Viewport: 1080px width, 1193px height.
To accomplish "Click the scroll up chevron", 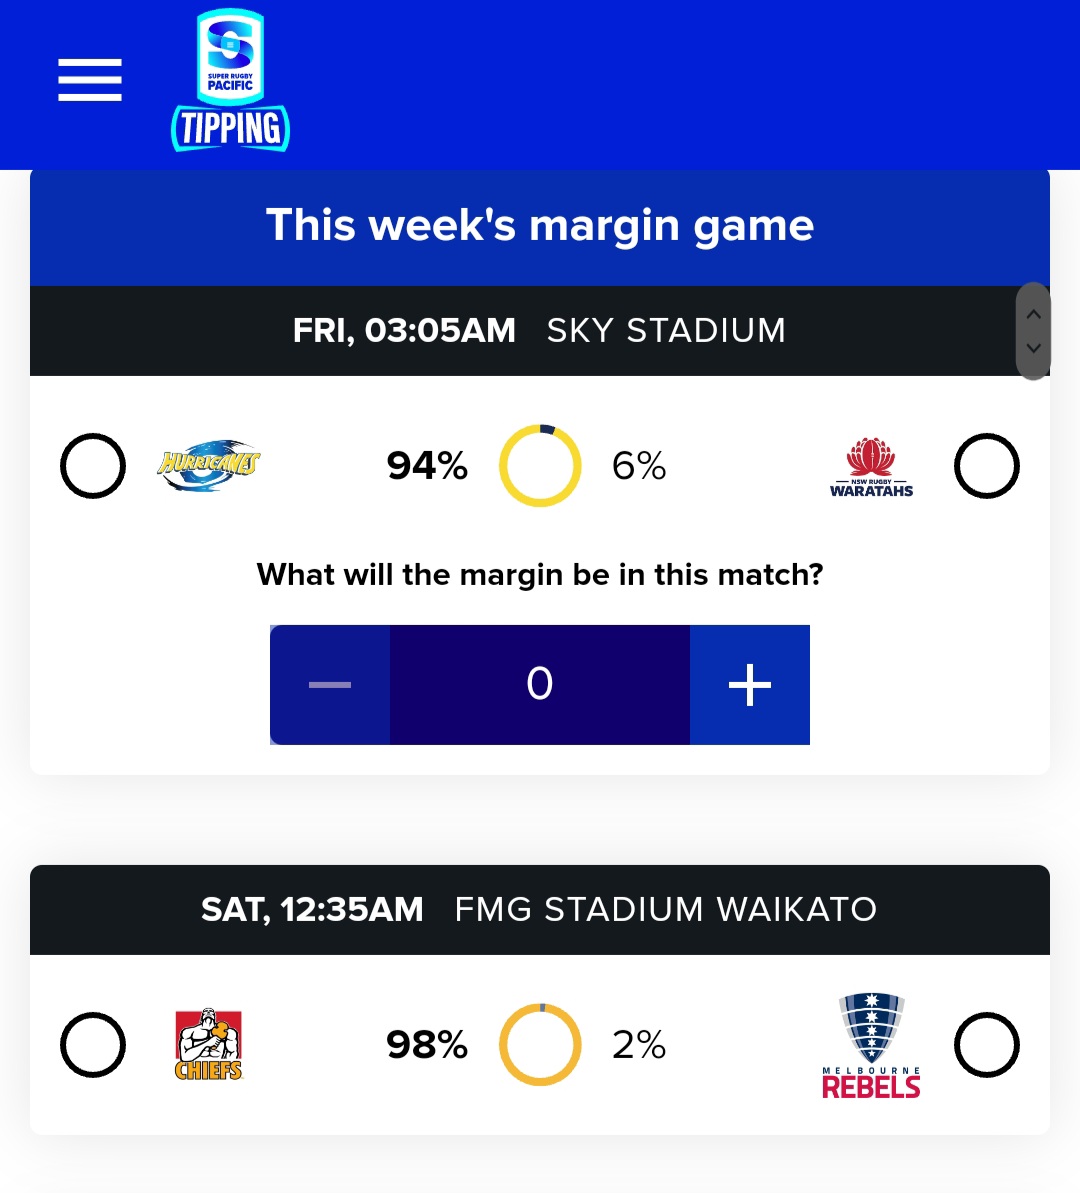I will coord(1033,314).
